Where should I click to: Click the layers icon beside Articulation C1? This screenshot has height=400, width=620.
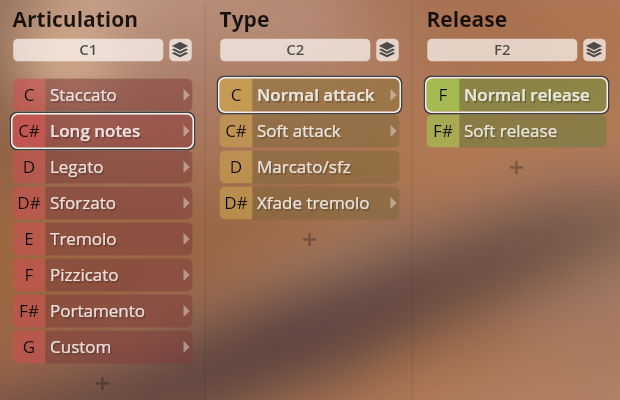coord(179,50)
